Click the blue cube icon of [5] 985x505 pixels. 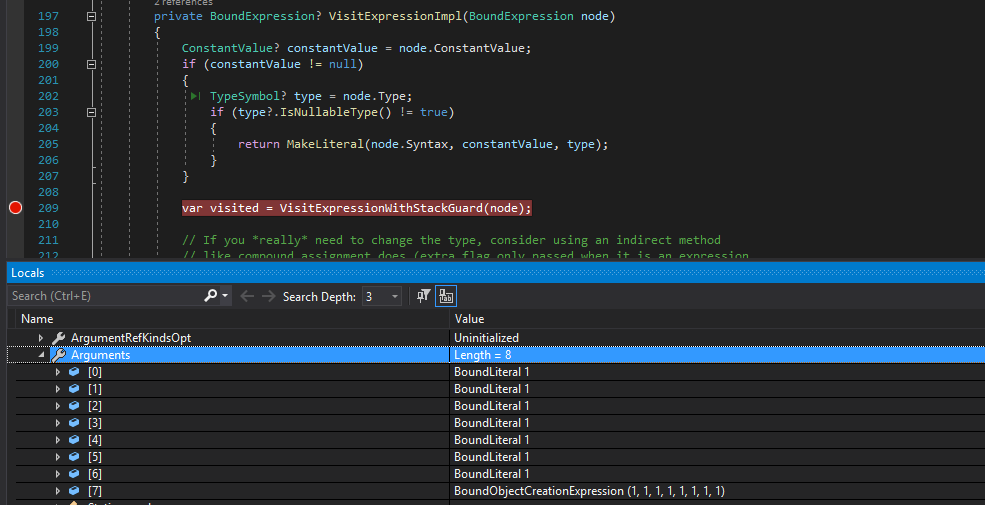pos(74,457)
